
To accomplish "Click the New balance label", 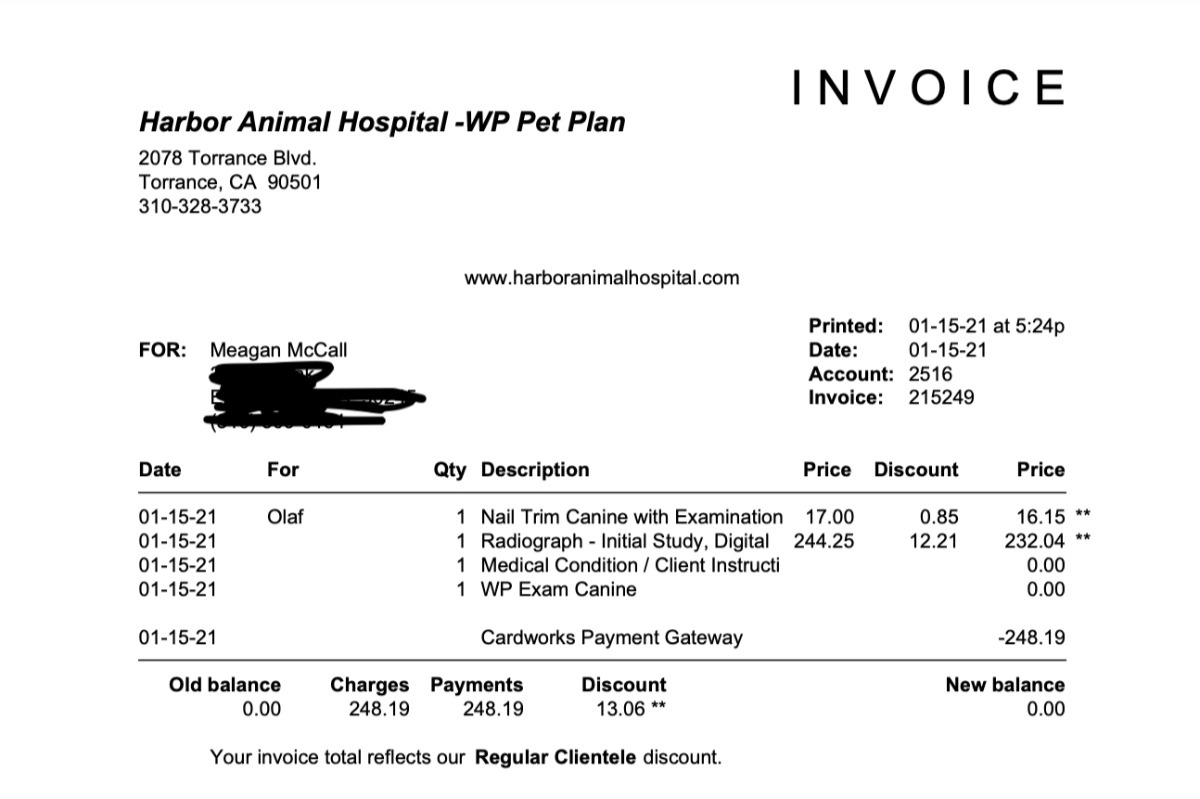I will tap(1004, 685).
